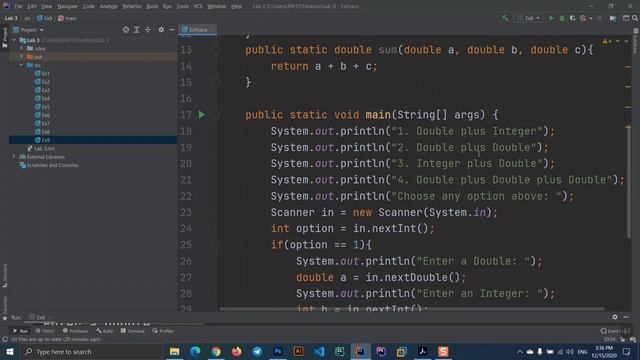This screenshot has height=360, width=640.
Task: Click the warnings indicator in editor corner
Action: click(x=607, y=41)
